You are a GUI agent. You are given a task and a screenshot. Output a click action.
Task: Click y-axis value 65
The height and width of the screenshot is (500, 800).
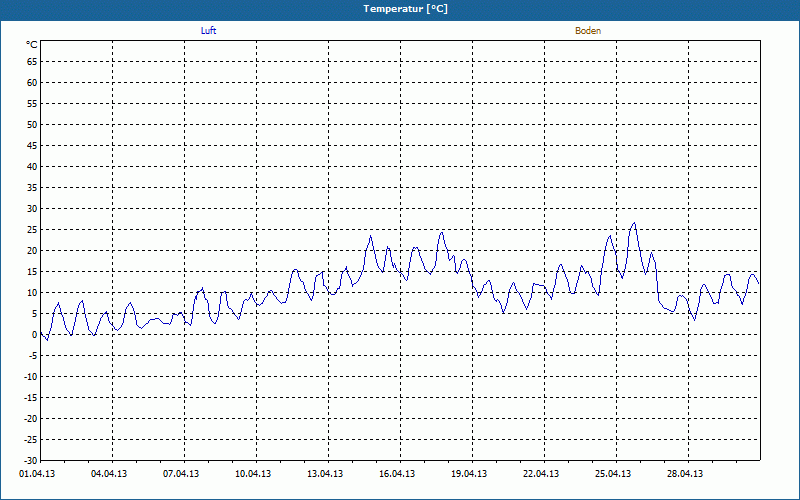32,62
